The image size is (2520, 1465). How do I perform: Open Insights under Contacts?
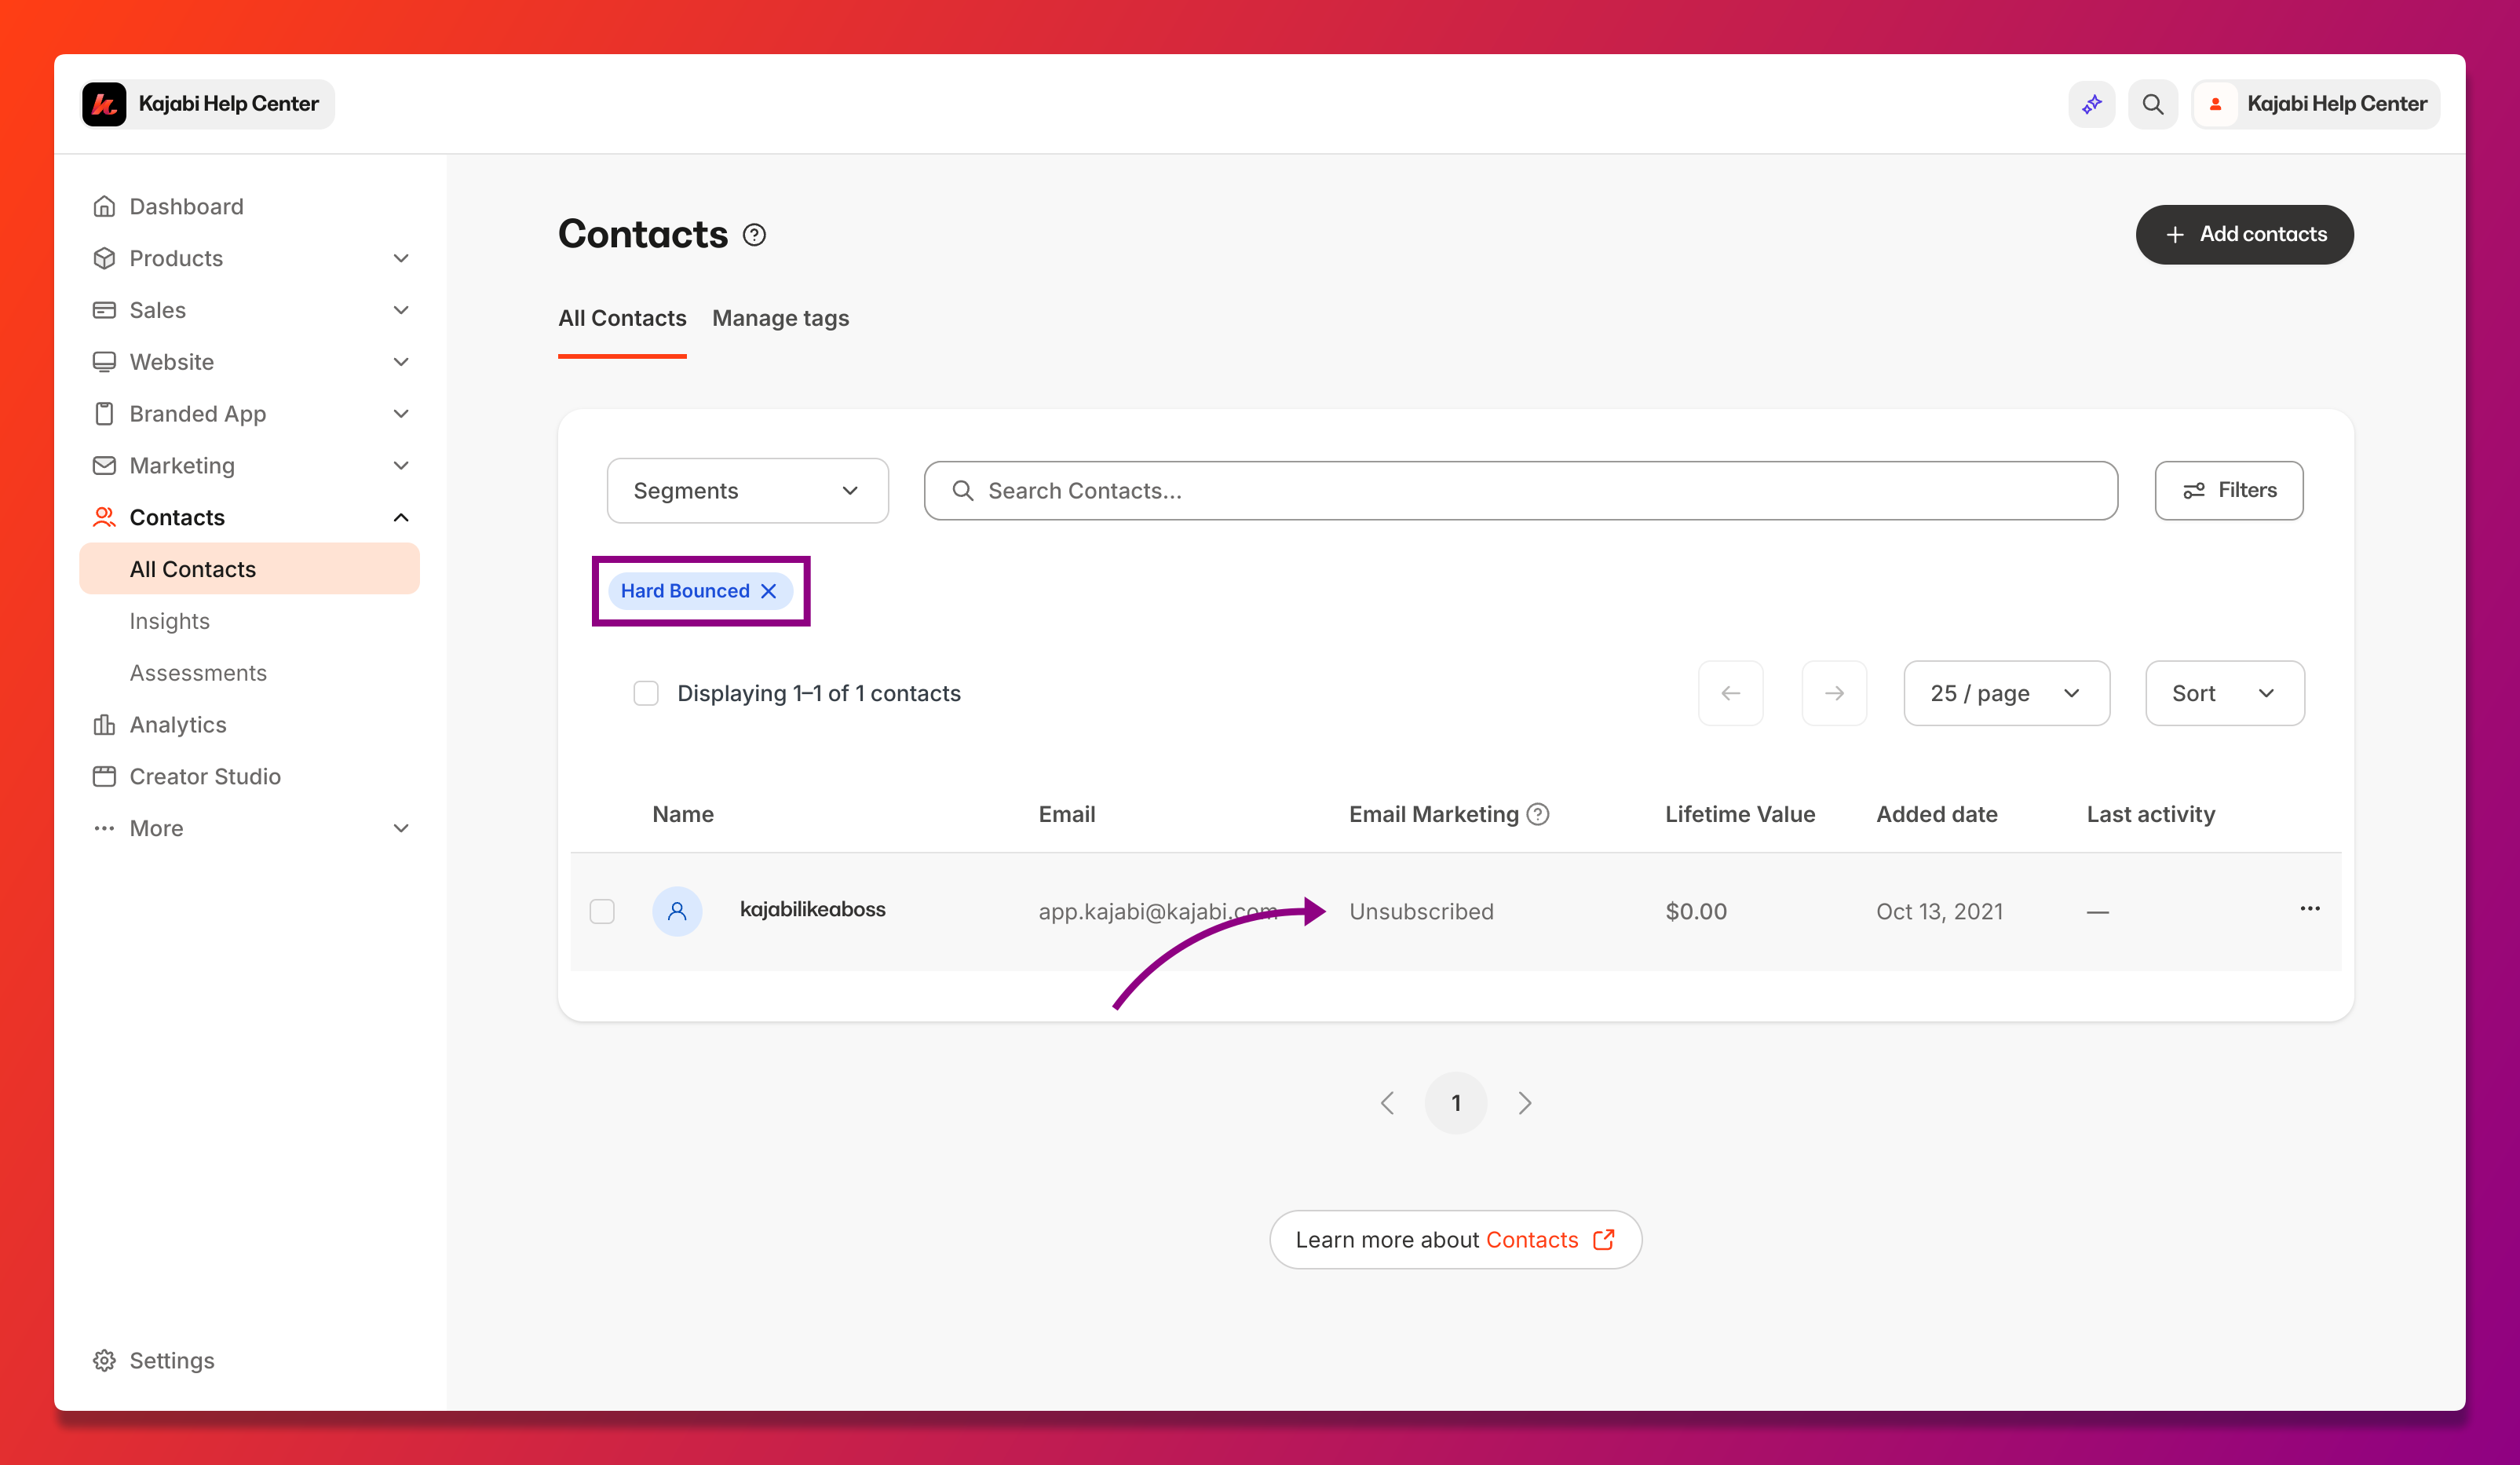pyautogui.click(x=169, y=621)
